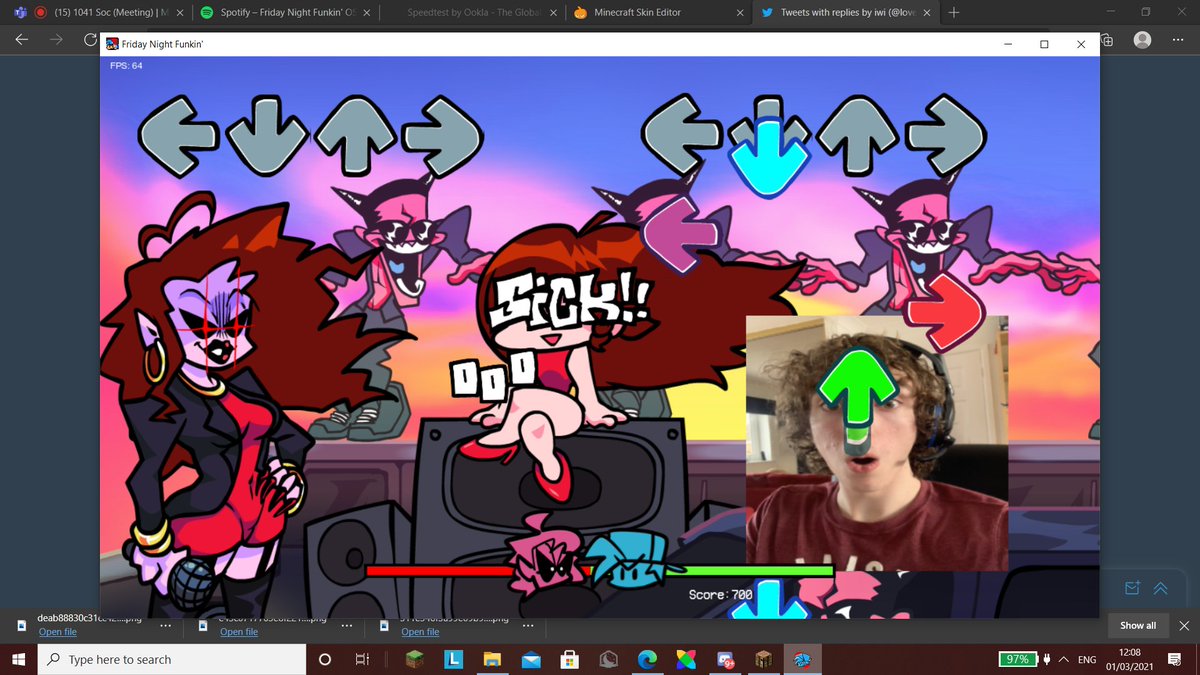Image resolution: width=1200 pixels, height=675 pixels.
Task: Open the browser profile avatar
Action: 1144,41
